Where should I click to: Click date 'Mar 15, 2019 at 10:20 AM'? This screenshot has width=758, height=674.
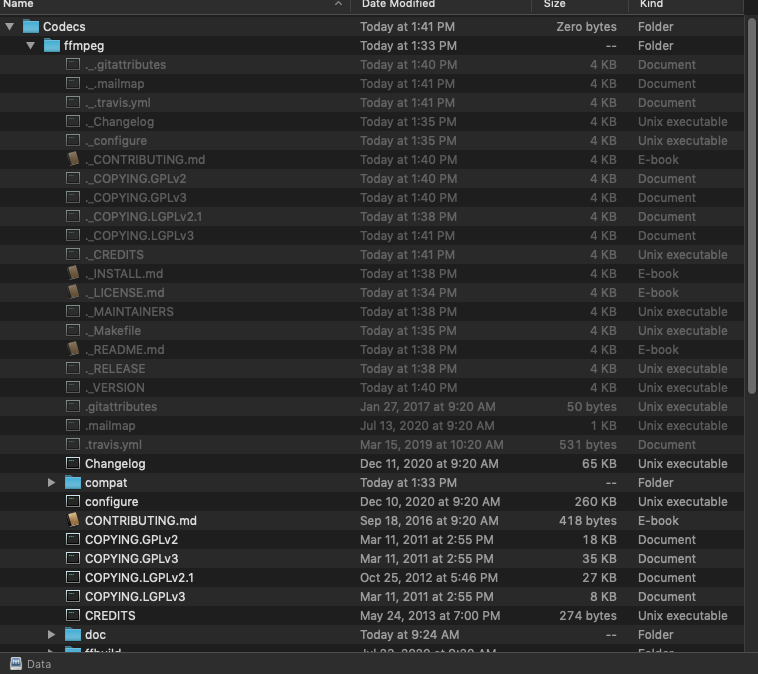pos(432,445)
